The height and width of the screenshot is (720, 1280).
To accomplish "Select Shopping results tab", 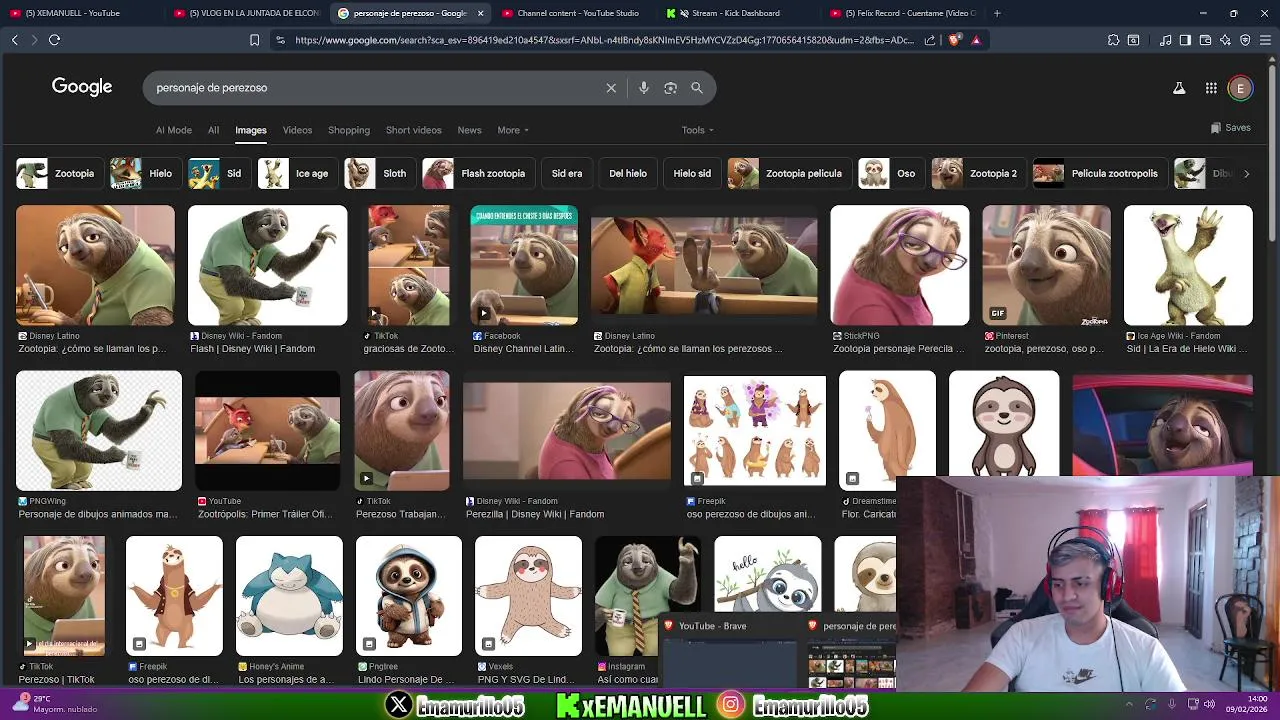I will tap(349, 130).
